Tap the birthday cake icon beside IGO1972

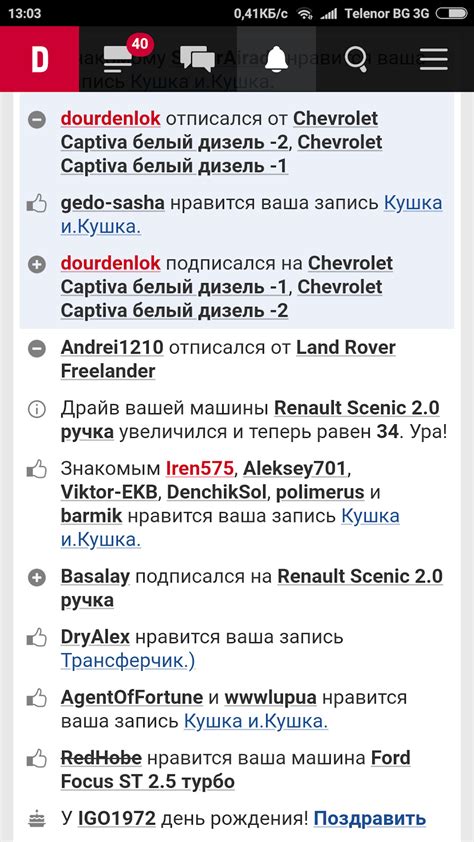[x=37, y=819]
